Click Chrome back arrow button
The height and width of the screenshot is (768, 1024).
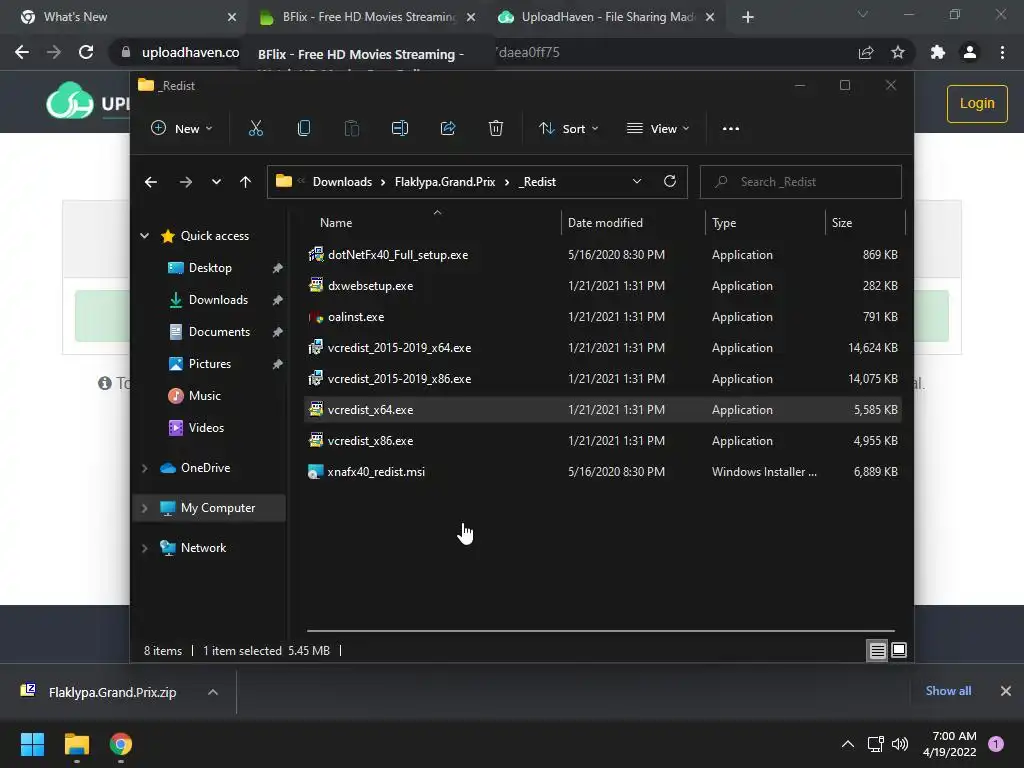point(22,52)
